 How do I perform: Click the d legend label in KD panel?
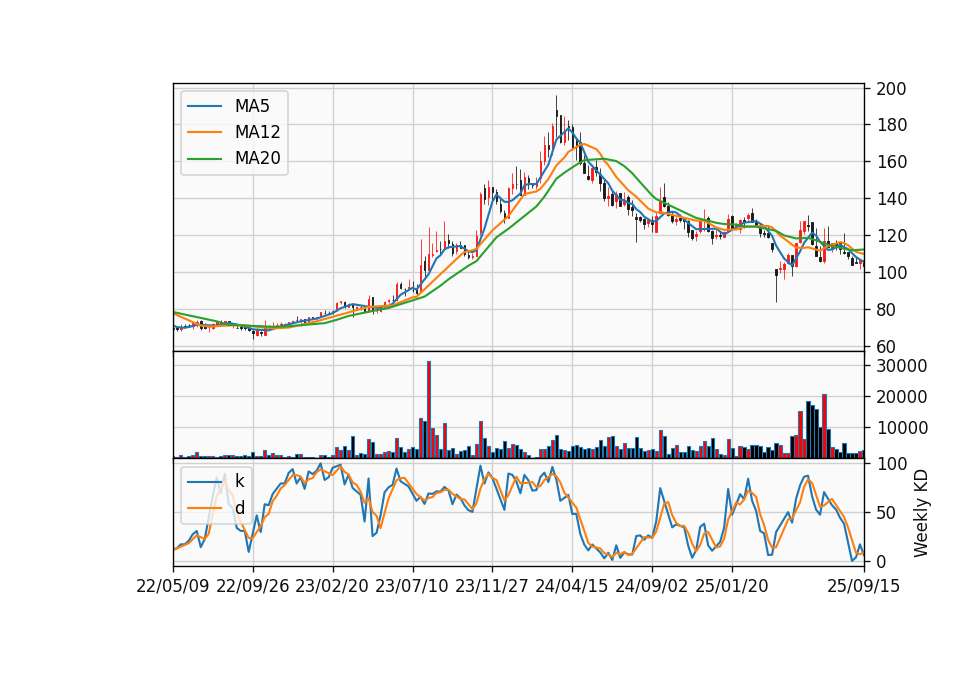[x=239, y=508]
